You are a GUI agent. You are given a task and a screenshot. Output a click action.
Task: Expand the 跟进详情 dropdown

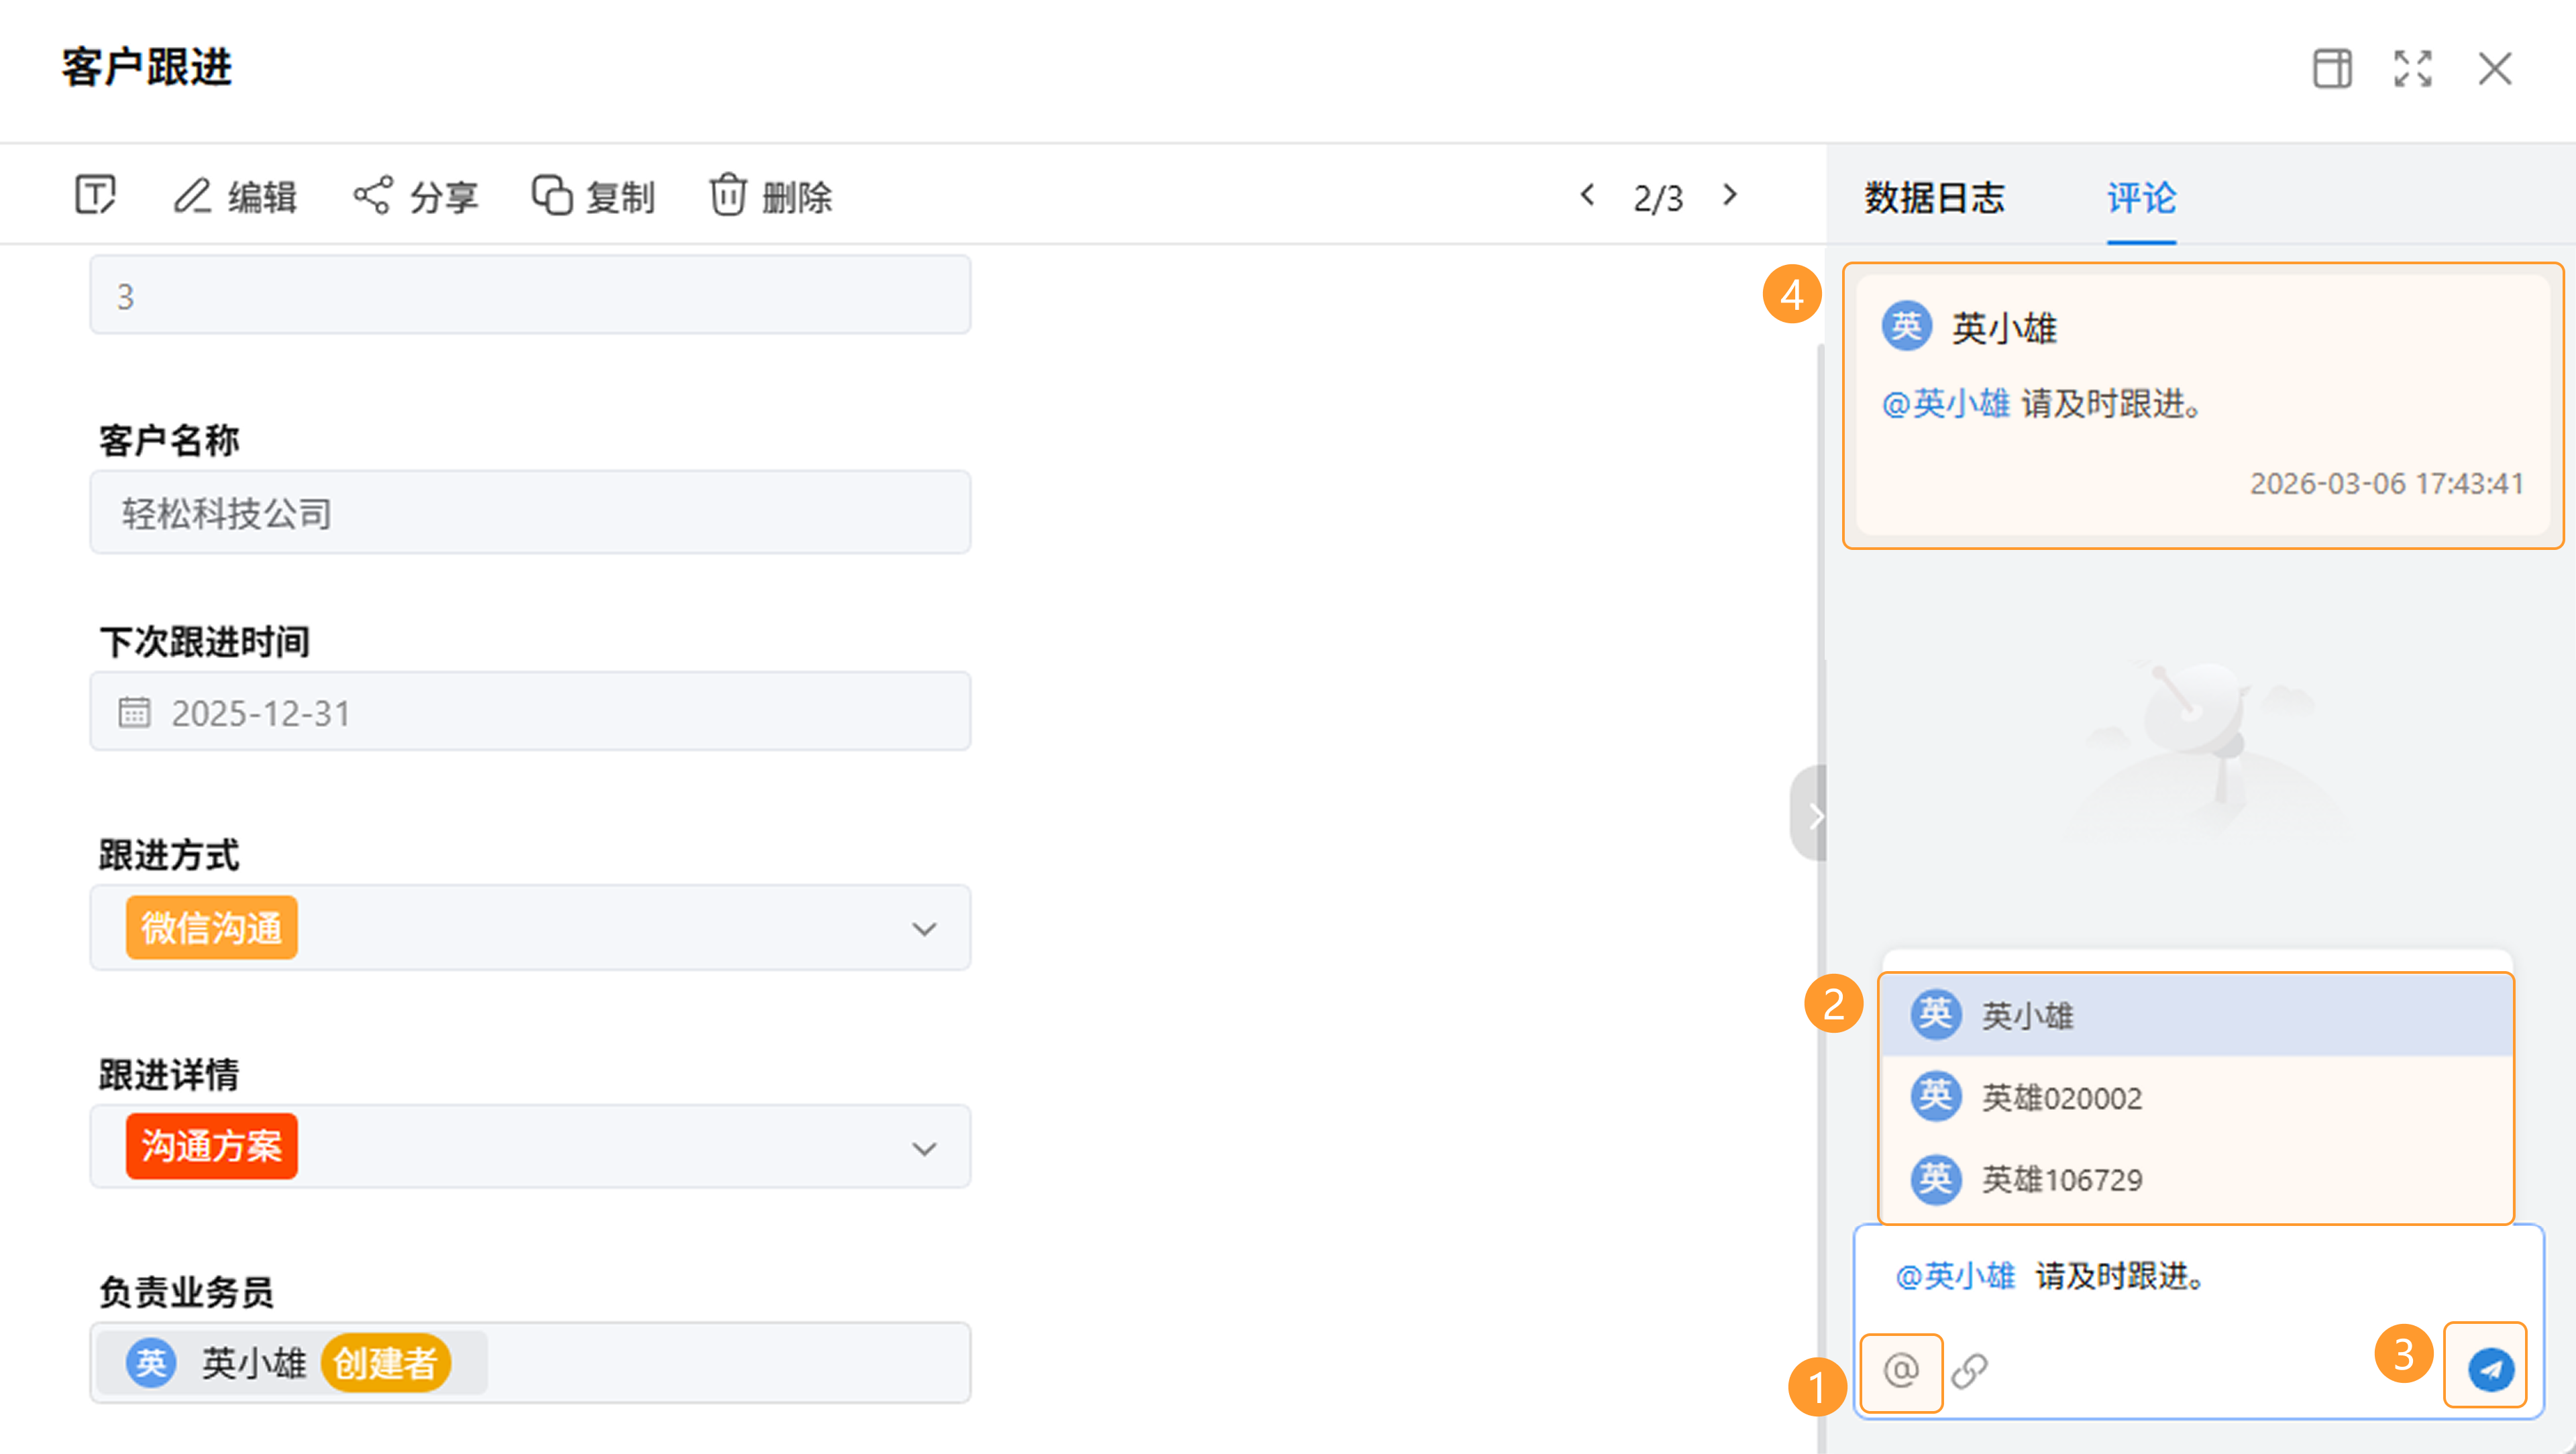[924, 1148]
